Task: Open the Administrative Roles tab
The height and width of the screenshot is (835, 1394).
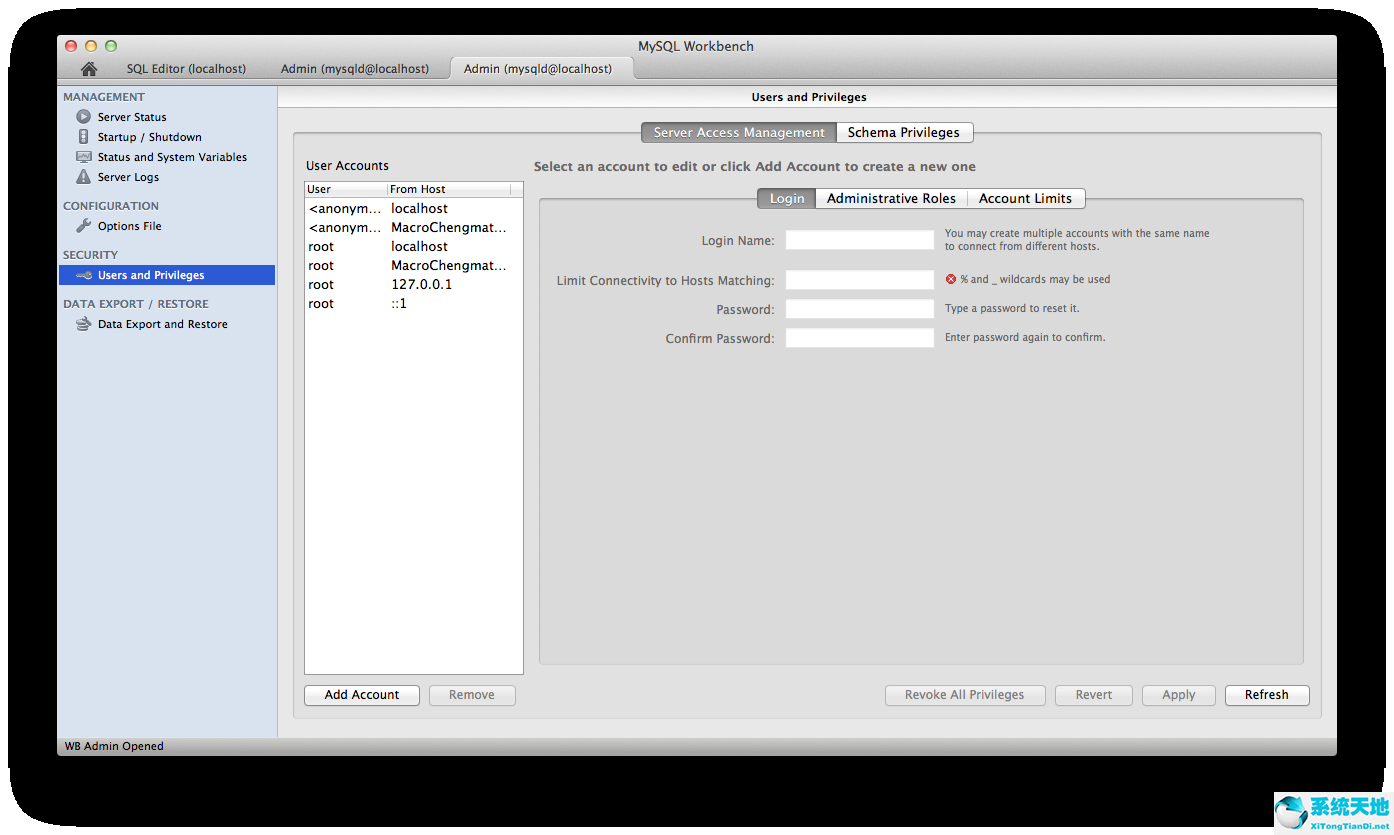Action: pos(890,198)
